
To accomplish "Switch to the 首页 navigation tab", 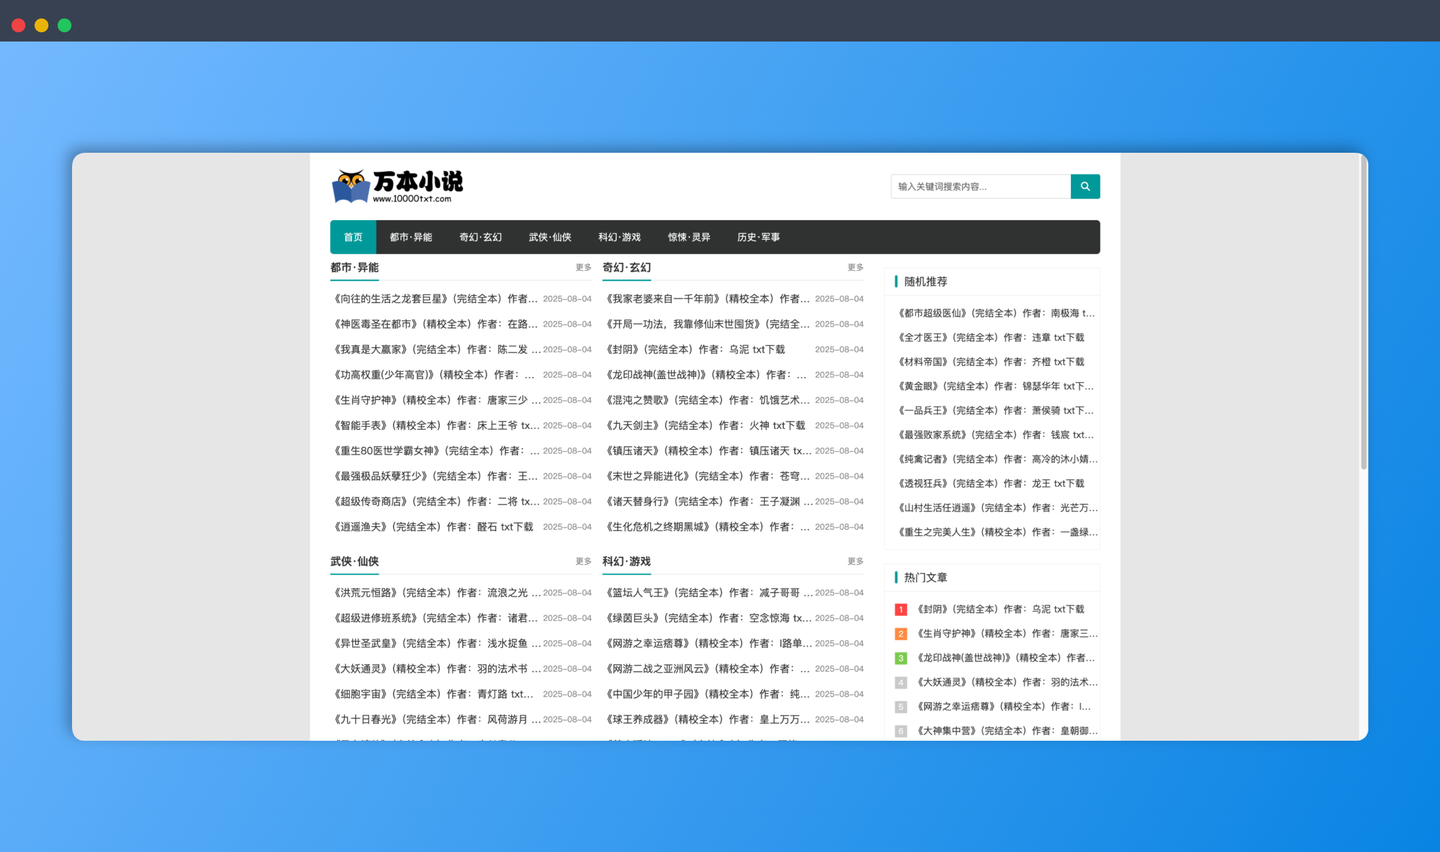I will (x=352, y=237).
